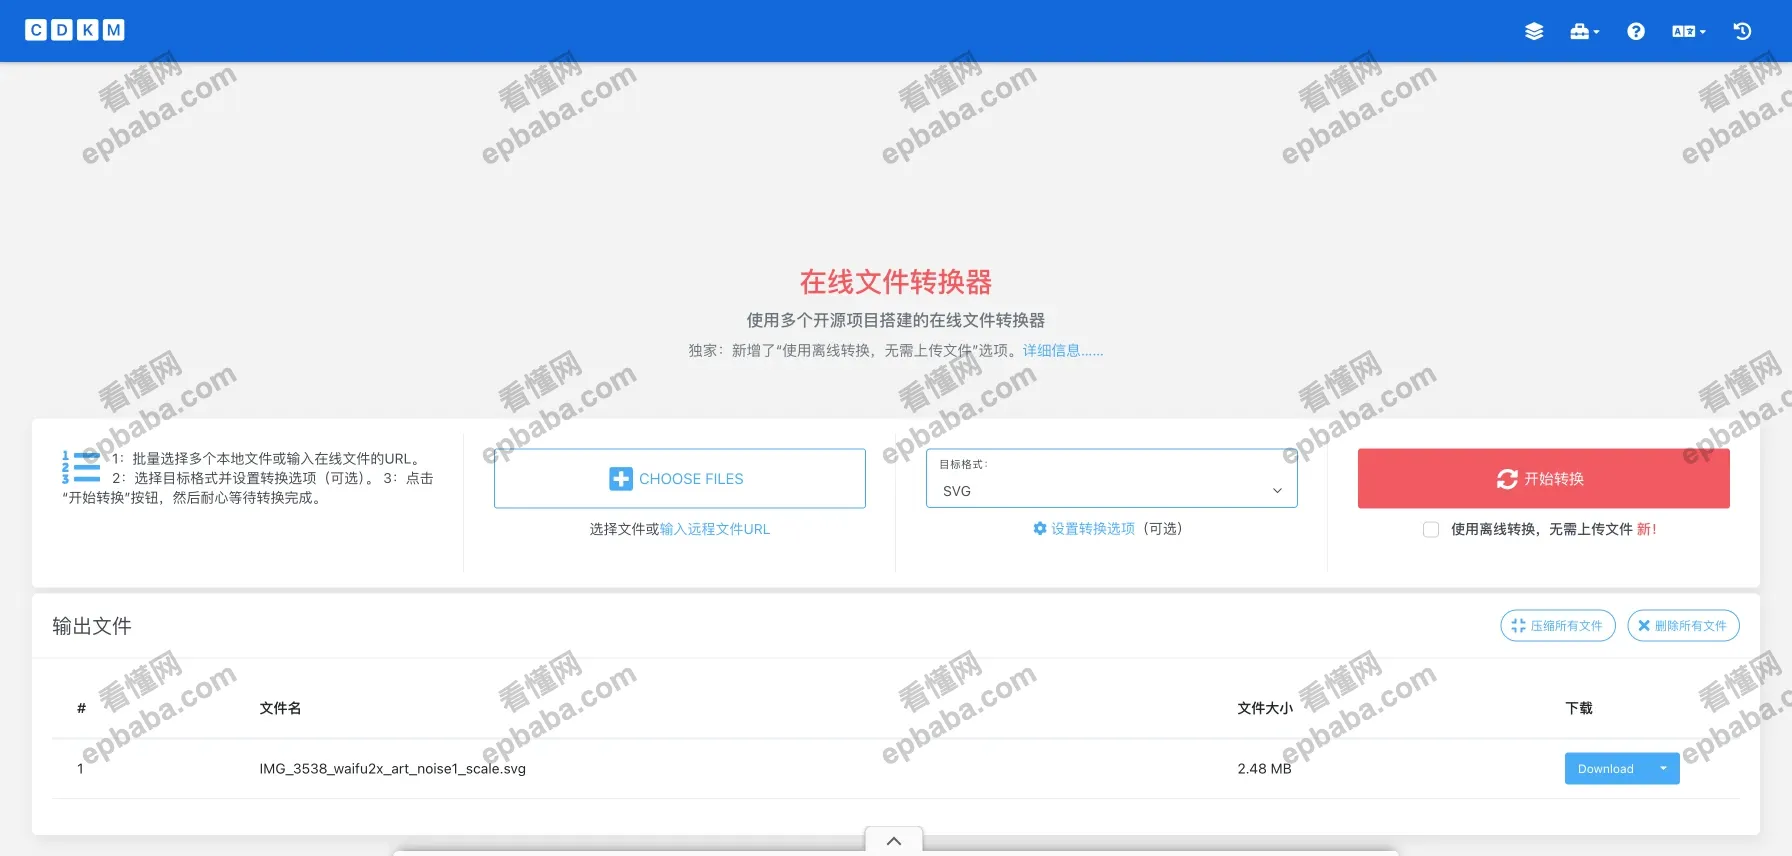Click the 输出文件 heading
This screenshot has height=856, width=1792.
(x=92, y=626)
